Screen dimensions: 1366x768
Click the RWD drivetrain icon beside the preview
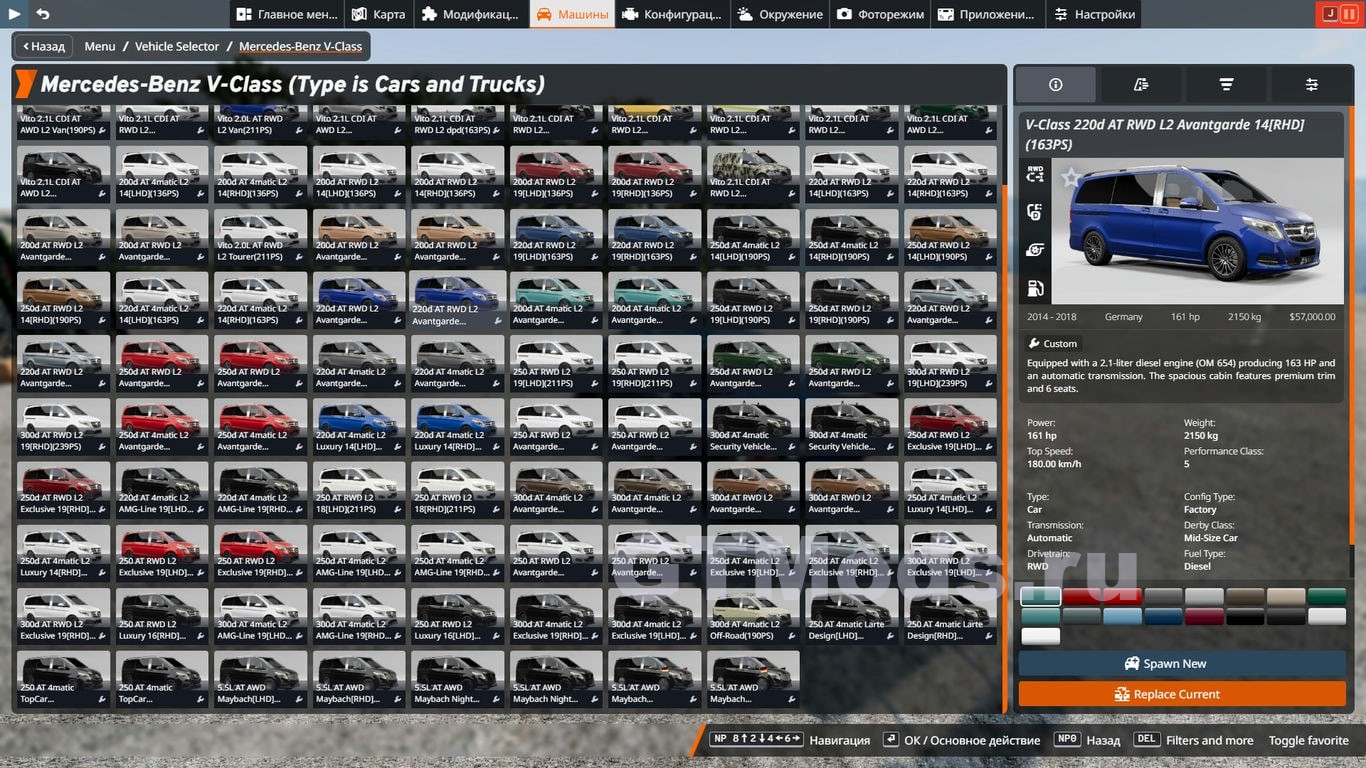(1035, 174)
